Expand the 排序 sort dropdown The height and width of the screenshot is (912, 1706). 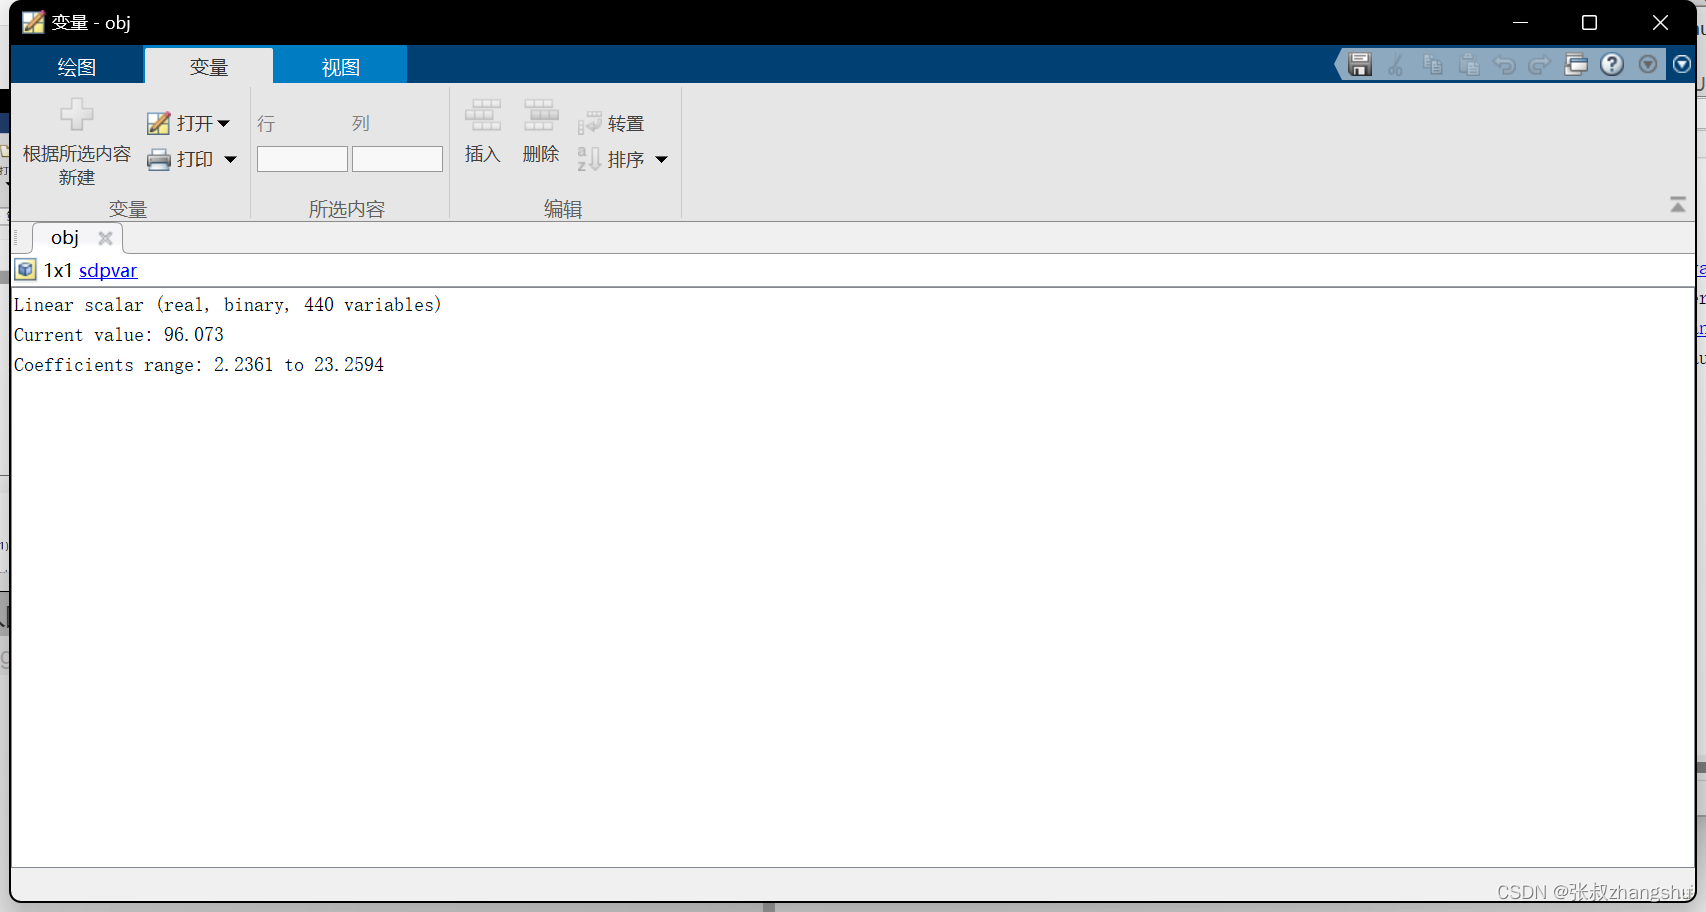pyautogui.click(x=661, y=159)
